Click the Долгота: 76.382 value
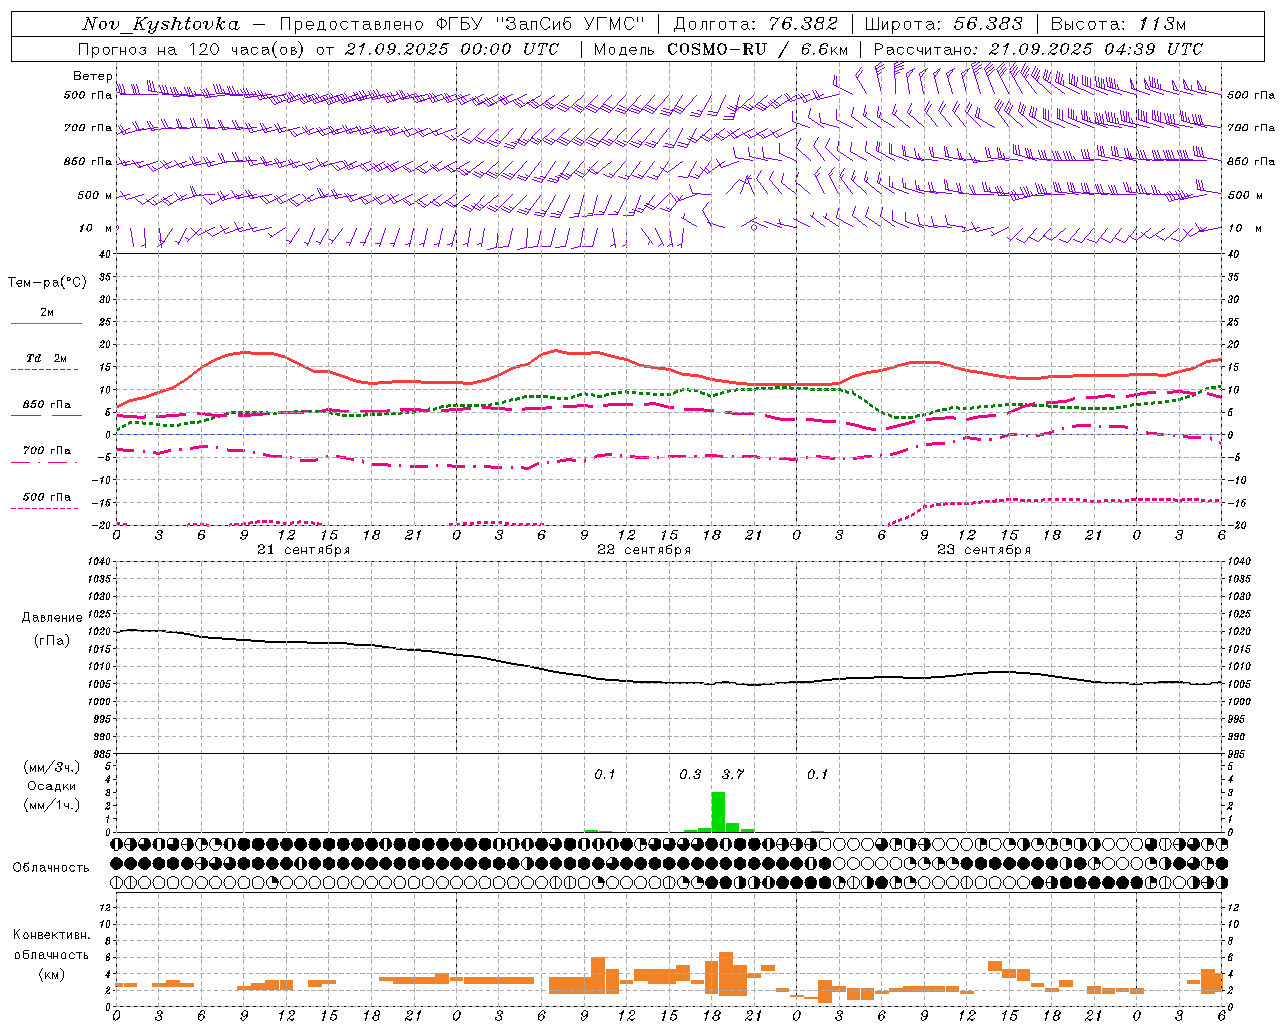 [756, 24]
